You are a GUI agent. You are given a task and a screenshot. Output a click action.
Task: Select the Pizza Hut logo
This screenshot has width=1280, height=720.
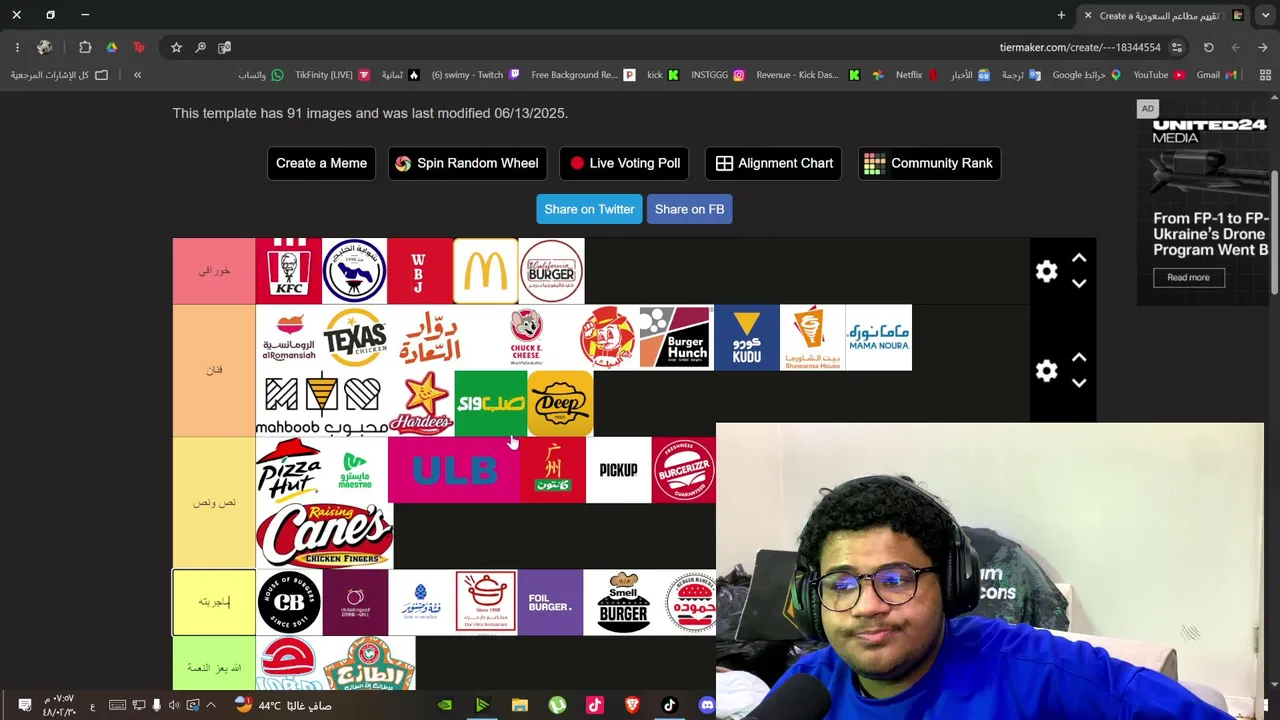[288, 470]
